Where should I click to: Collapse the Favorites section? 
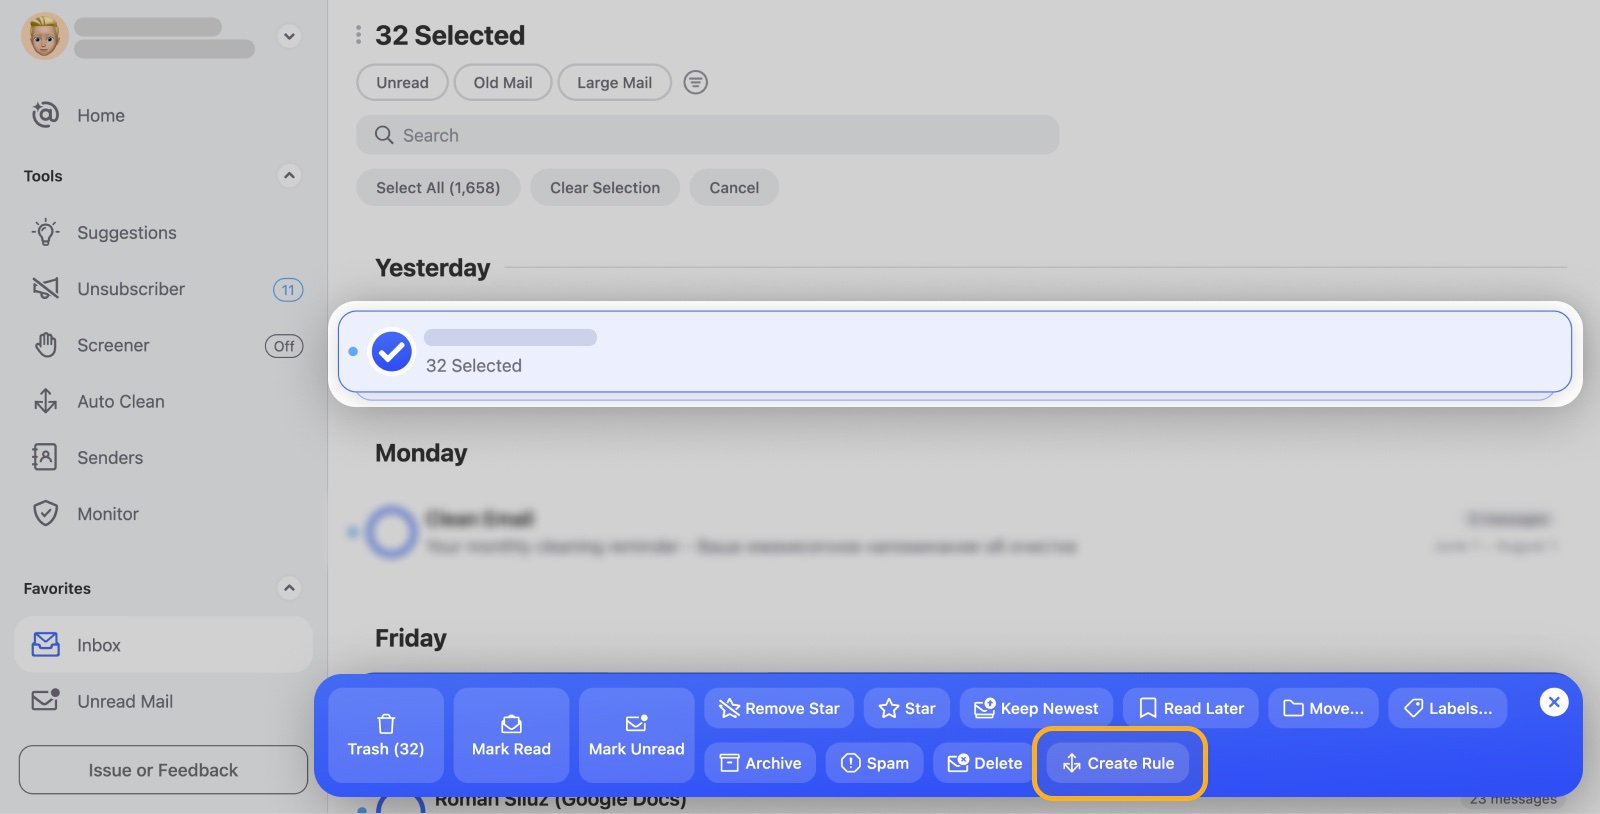[289, 588]
